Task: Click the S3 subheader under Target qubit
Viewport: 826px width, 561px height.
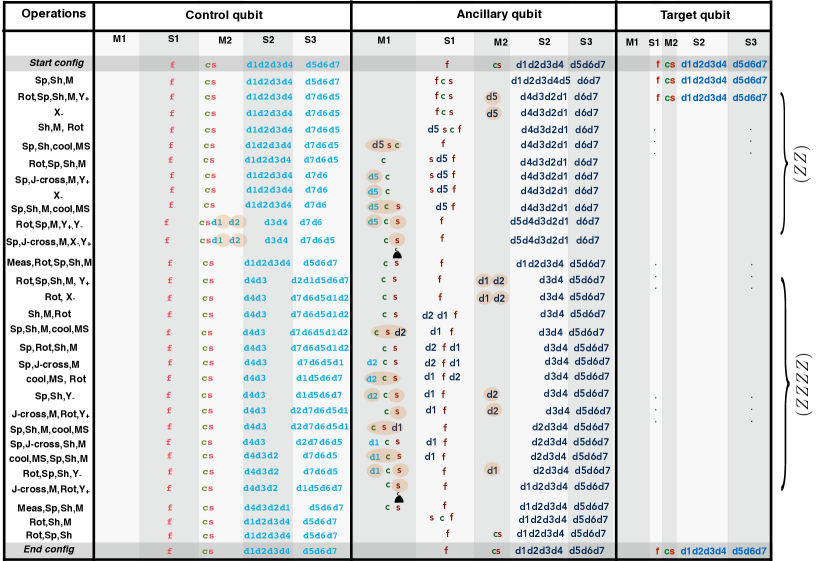Action: coord(751,42)
